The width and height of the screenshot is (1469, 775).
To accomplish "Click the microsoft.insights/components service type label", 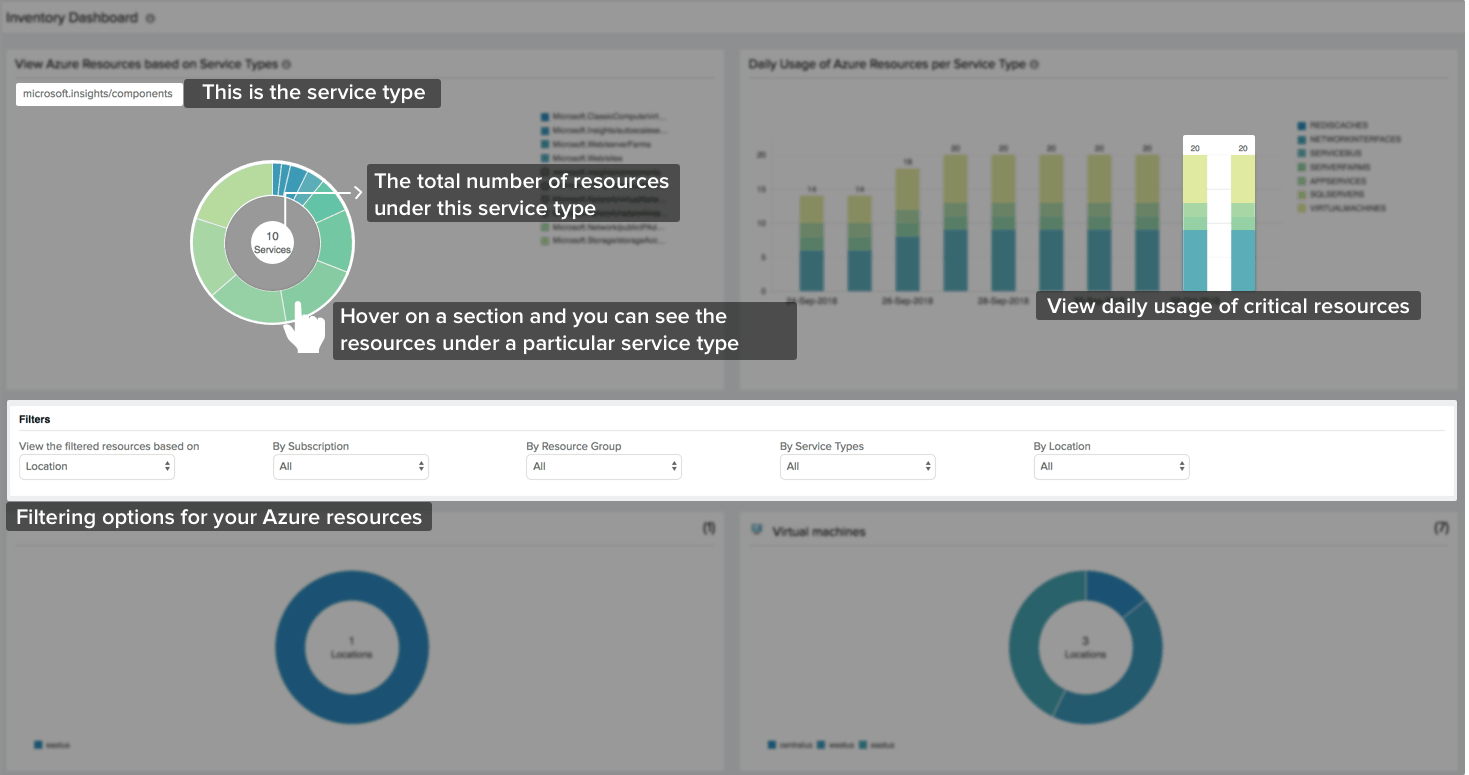I will tap(99, 94).
